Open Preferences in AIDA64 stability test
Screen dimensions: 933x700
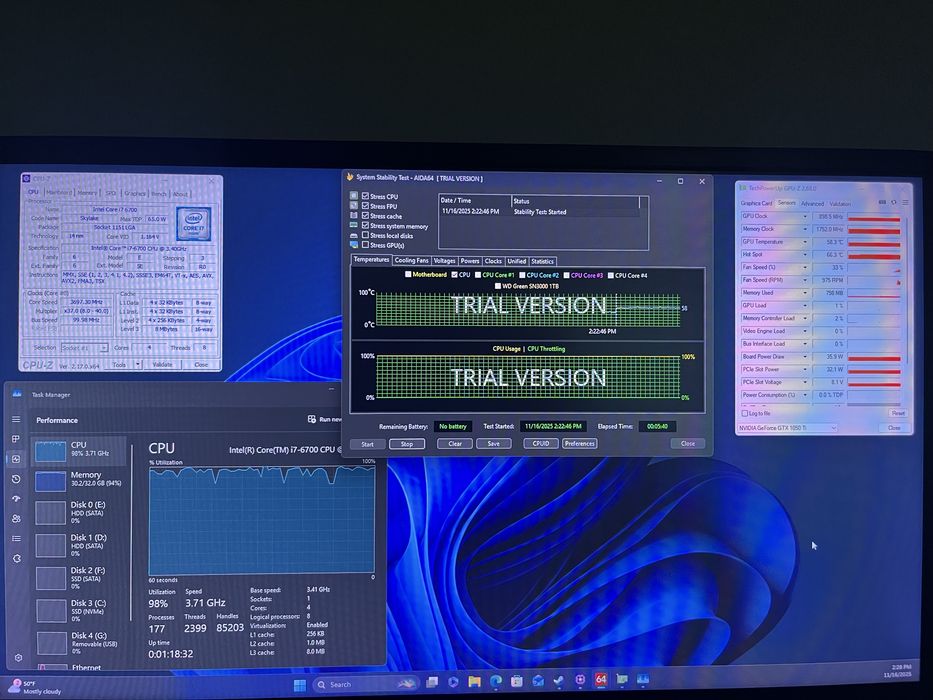pyautogui.click(x=580, y=443)
